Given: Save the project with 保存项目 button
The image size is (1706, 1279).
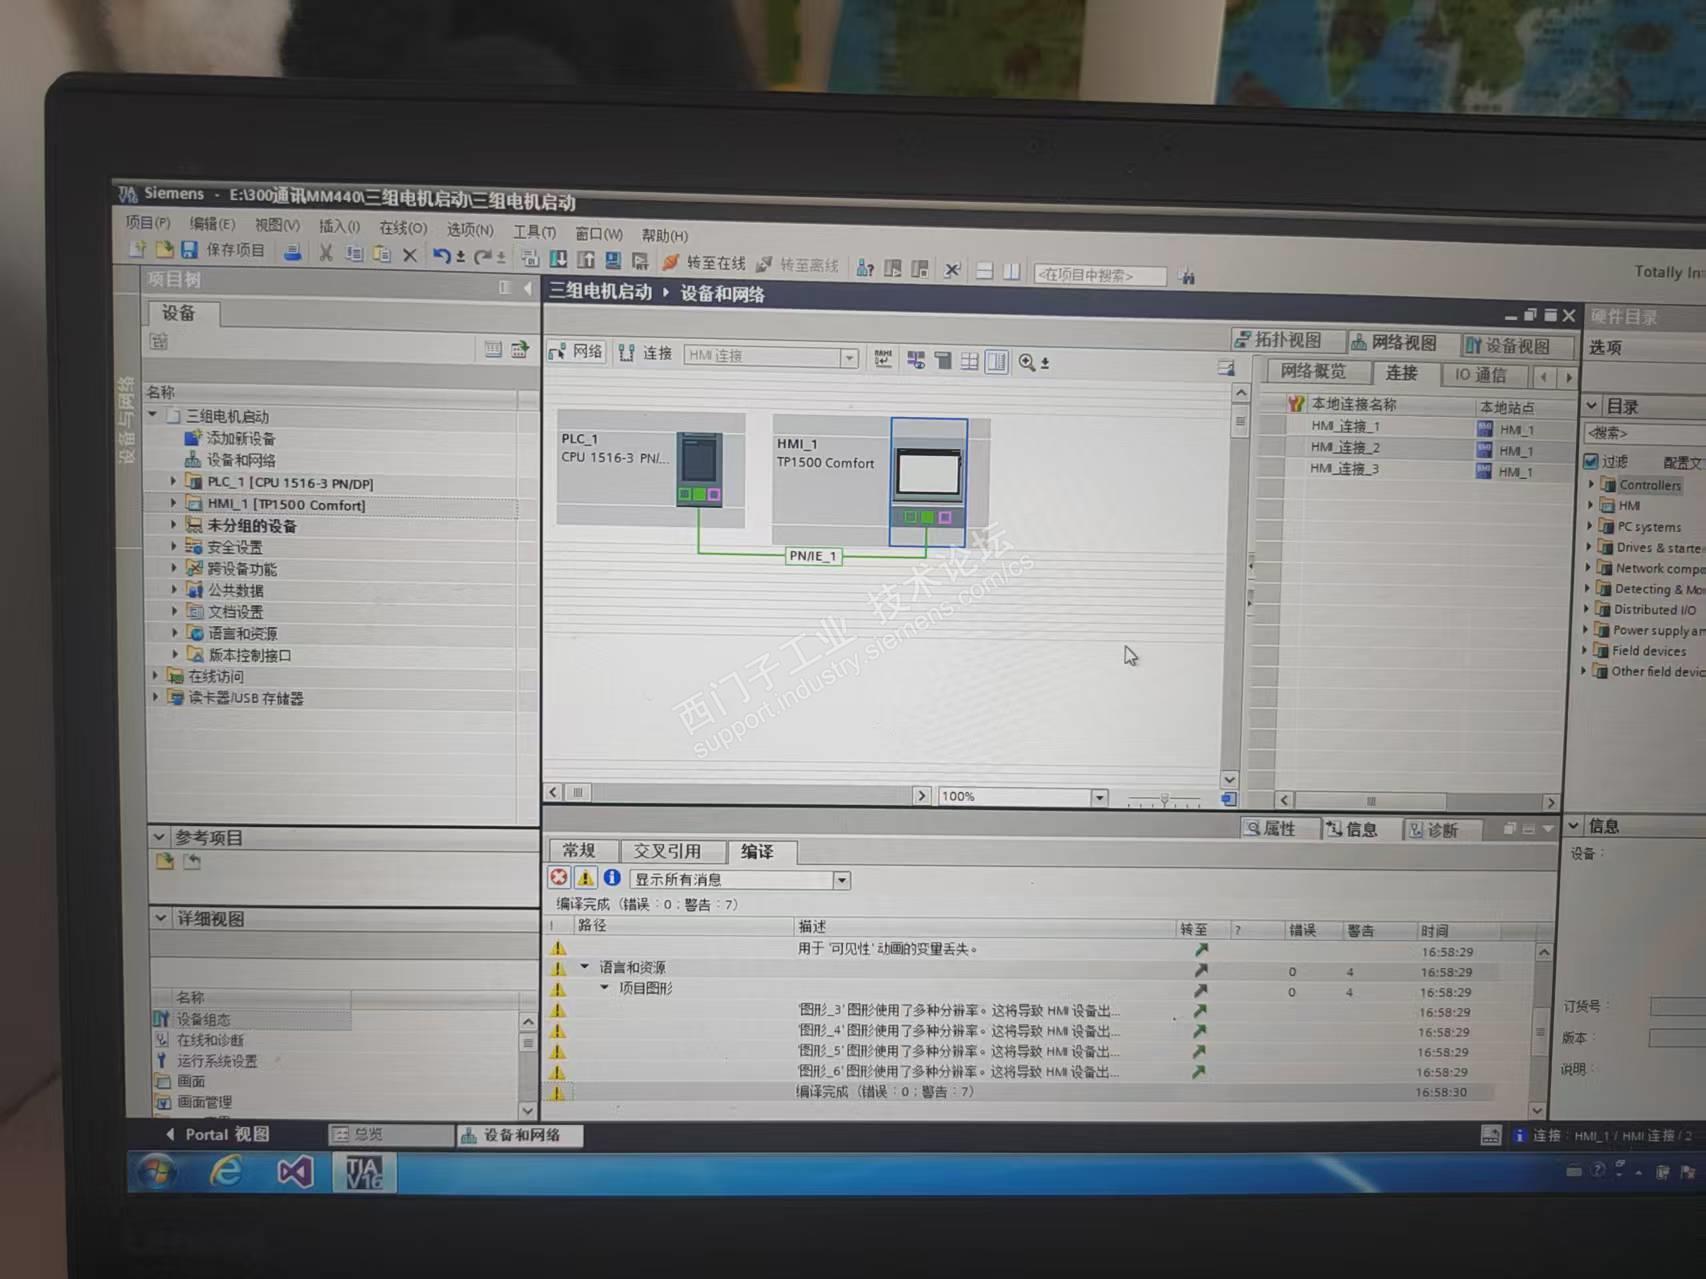Looking at the screenshot, I should 223,250.
